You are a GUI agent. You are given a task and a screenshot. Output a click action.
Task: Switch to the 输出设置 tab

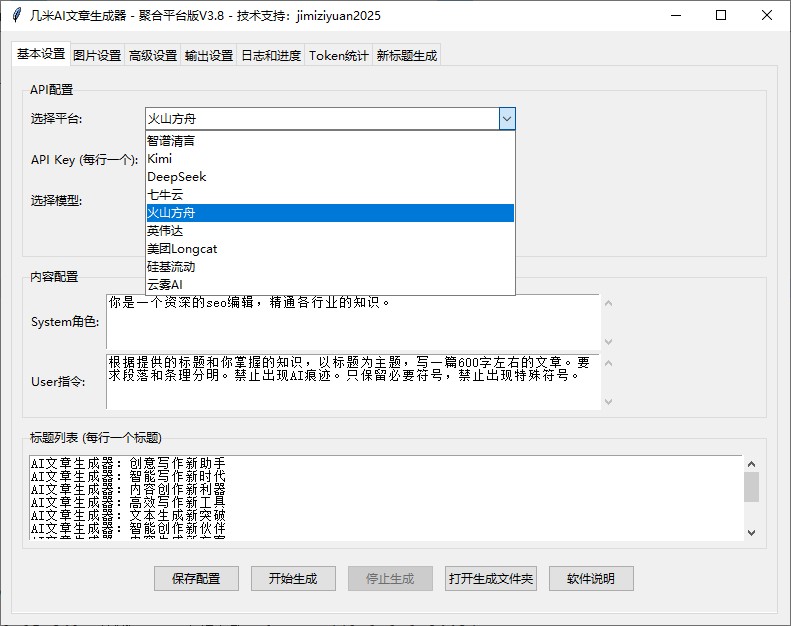click(x=209, y=55)
